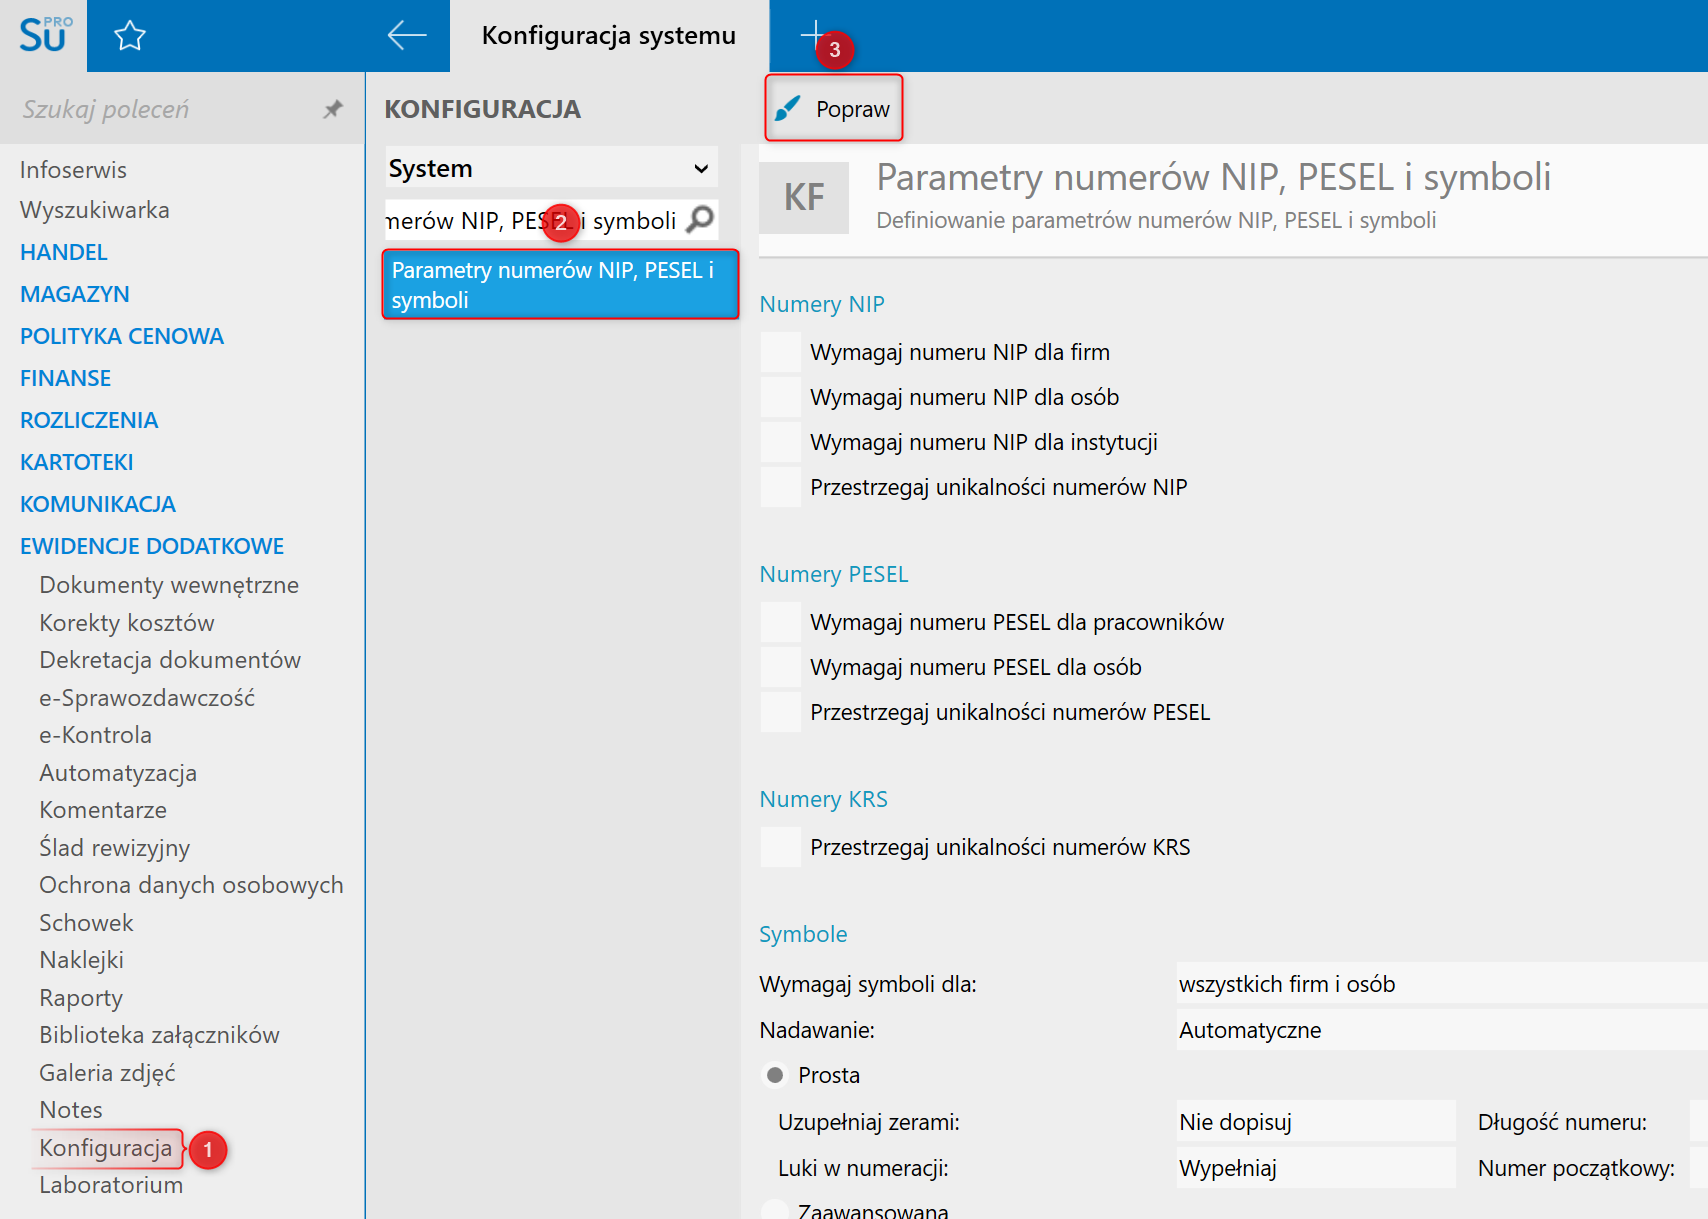Open Ochrona danych osobowych
This screenshot has height=1219, width=1708.
pyautogui.click(x=191, y=885)
